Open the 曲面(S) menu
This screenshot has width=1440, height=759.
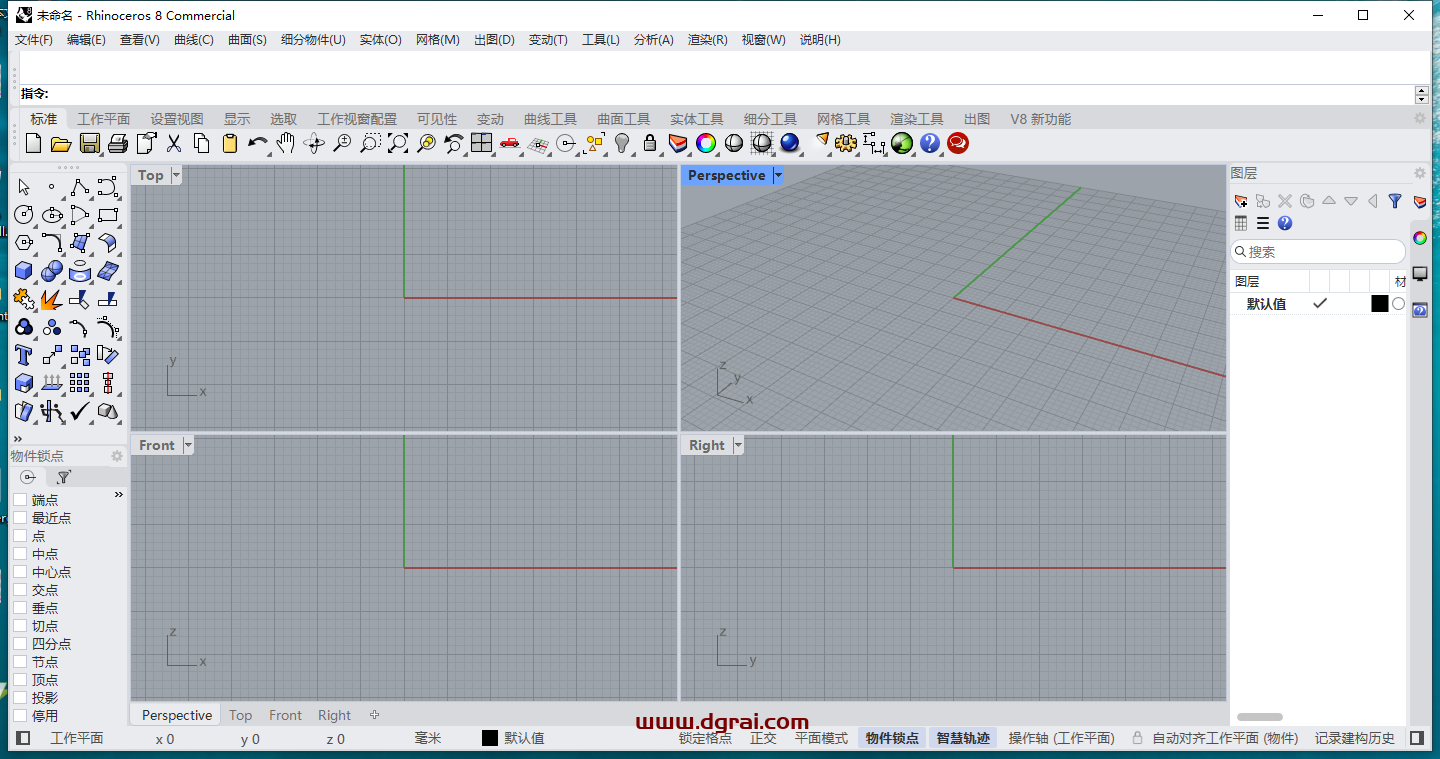point(247,40)
